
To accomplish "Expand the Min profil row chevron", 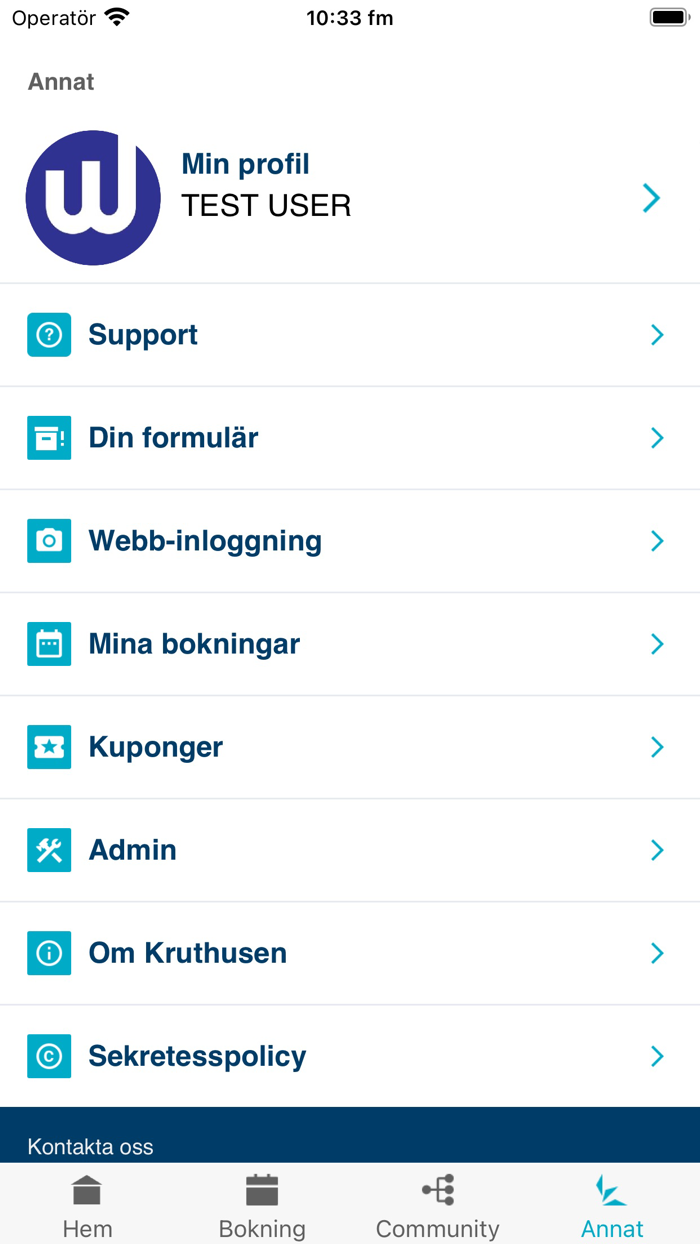I will (651, 198).
